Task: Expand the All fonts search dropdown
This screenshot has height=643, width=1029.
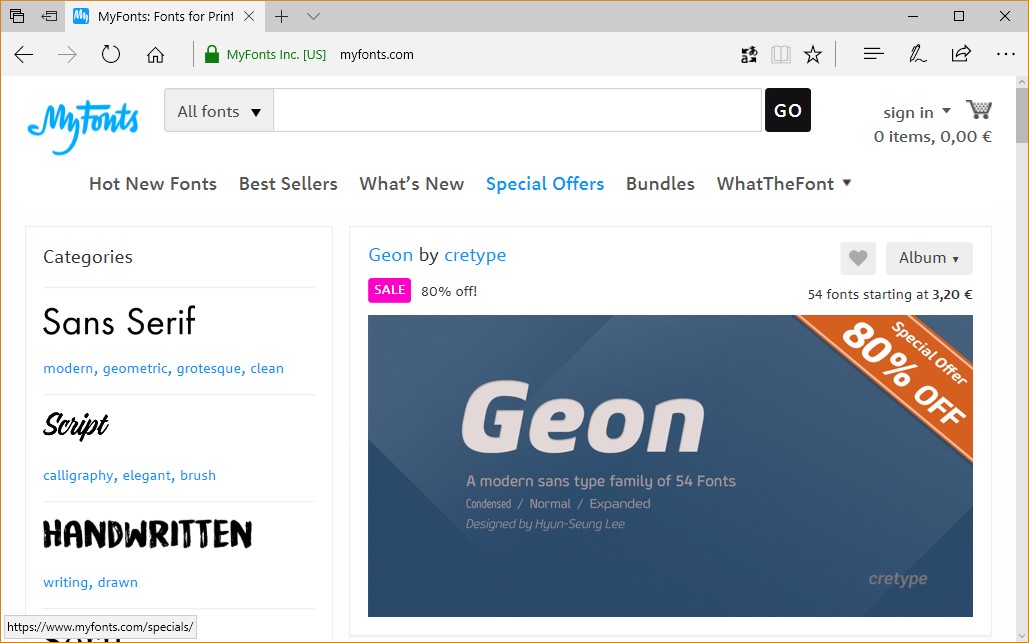Action: coord(219,111)
